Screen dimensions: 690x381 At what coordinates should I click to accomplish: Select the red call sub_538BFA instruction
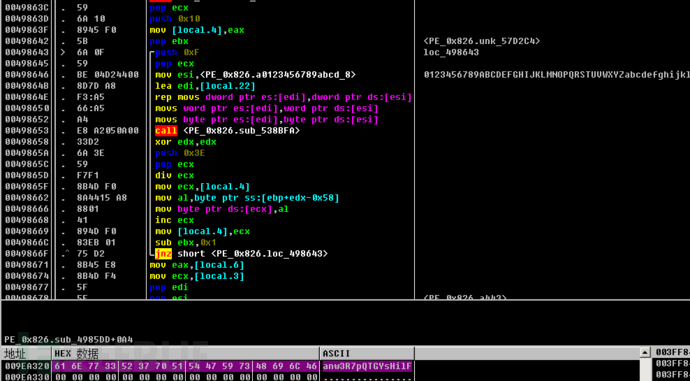(228, 131)
